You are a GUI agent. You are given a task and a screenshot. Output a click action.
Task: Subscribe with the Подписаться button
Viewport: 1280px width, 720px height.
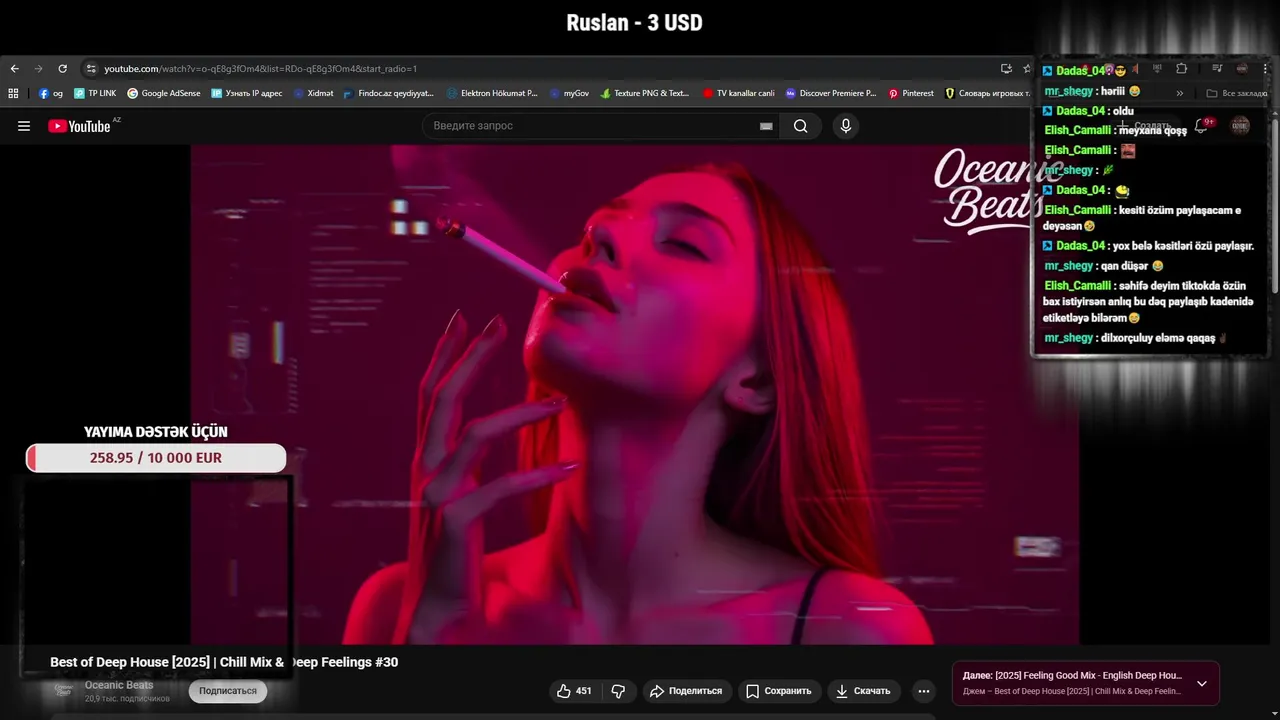(x=228, y=691)
